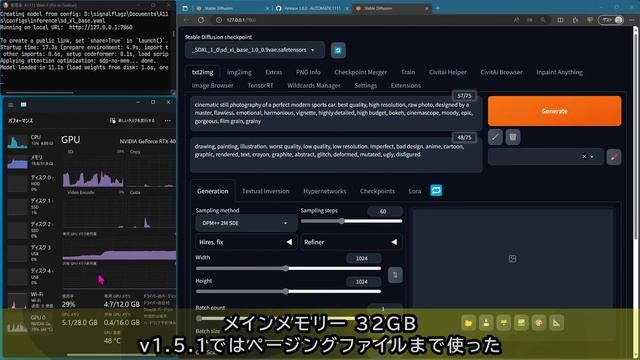
Task: Refresh the Stable Diffusion checkpoint list
Action: click(338, 51)
